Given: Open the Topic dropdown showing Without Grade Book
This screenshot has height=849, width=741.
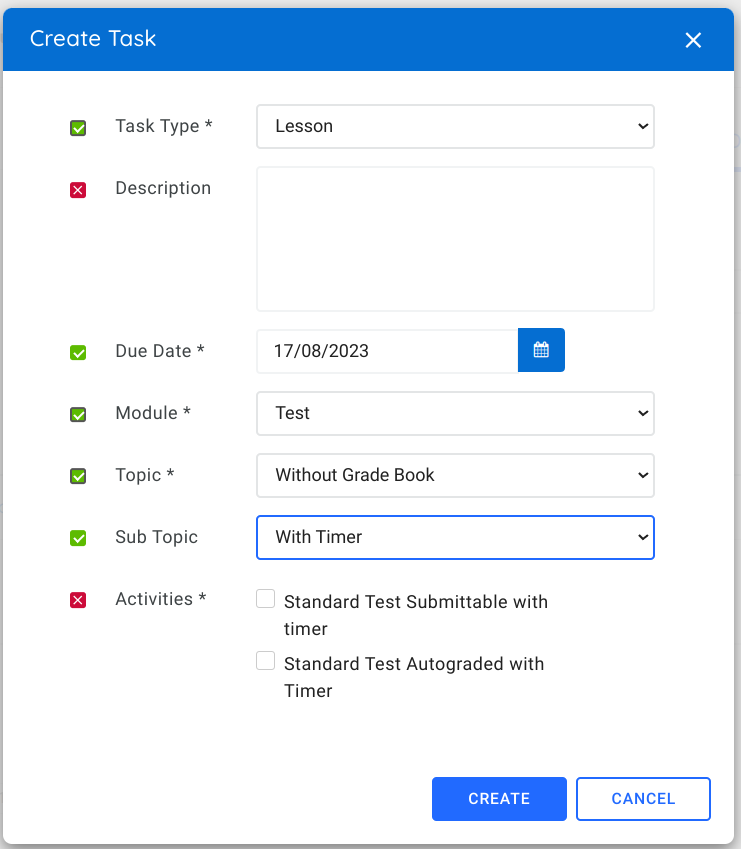Looking at the screenshot, I should pos(455,475).
